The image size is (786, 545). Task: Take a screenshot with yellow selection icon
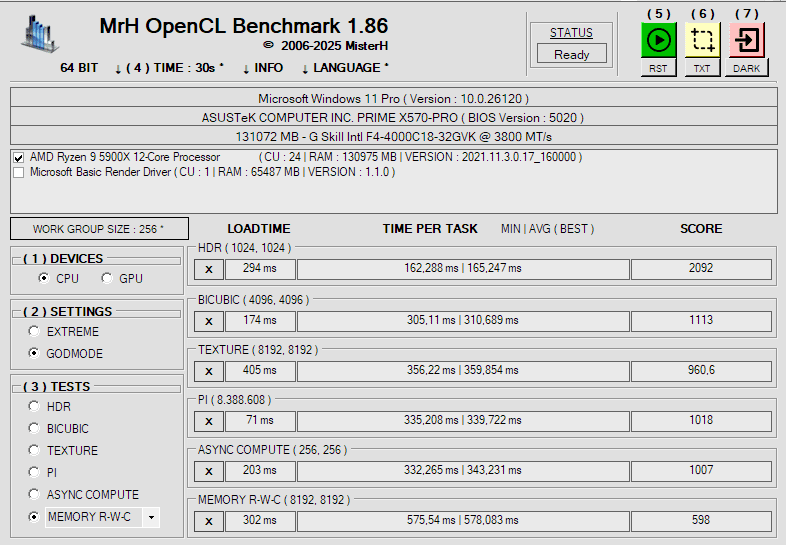click(702, 40)
